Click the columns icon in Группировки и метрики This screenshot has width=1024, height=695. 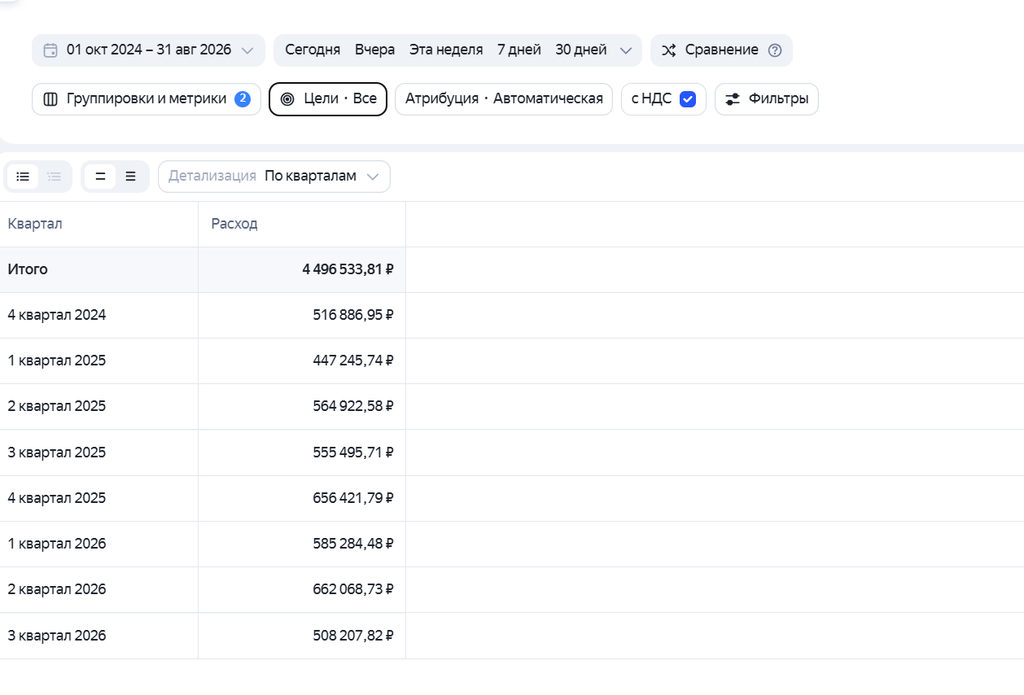[x=50, y=99]
